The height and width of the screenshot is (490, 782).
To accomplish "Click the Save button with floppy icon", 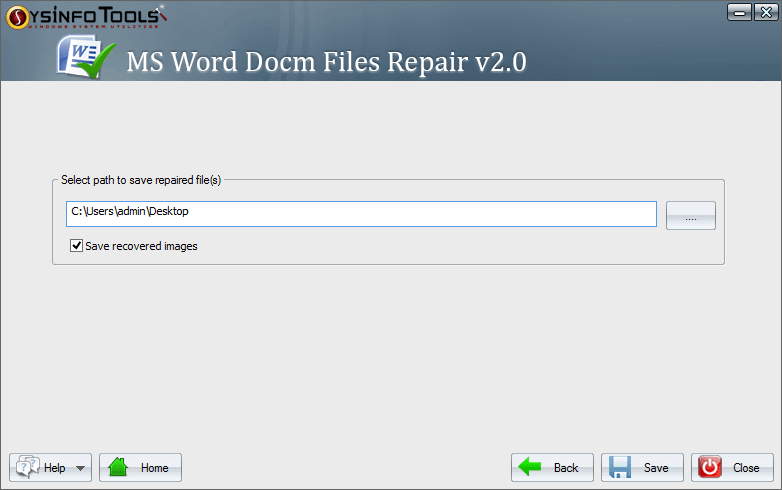I will [642, 468].
